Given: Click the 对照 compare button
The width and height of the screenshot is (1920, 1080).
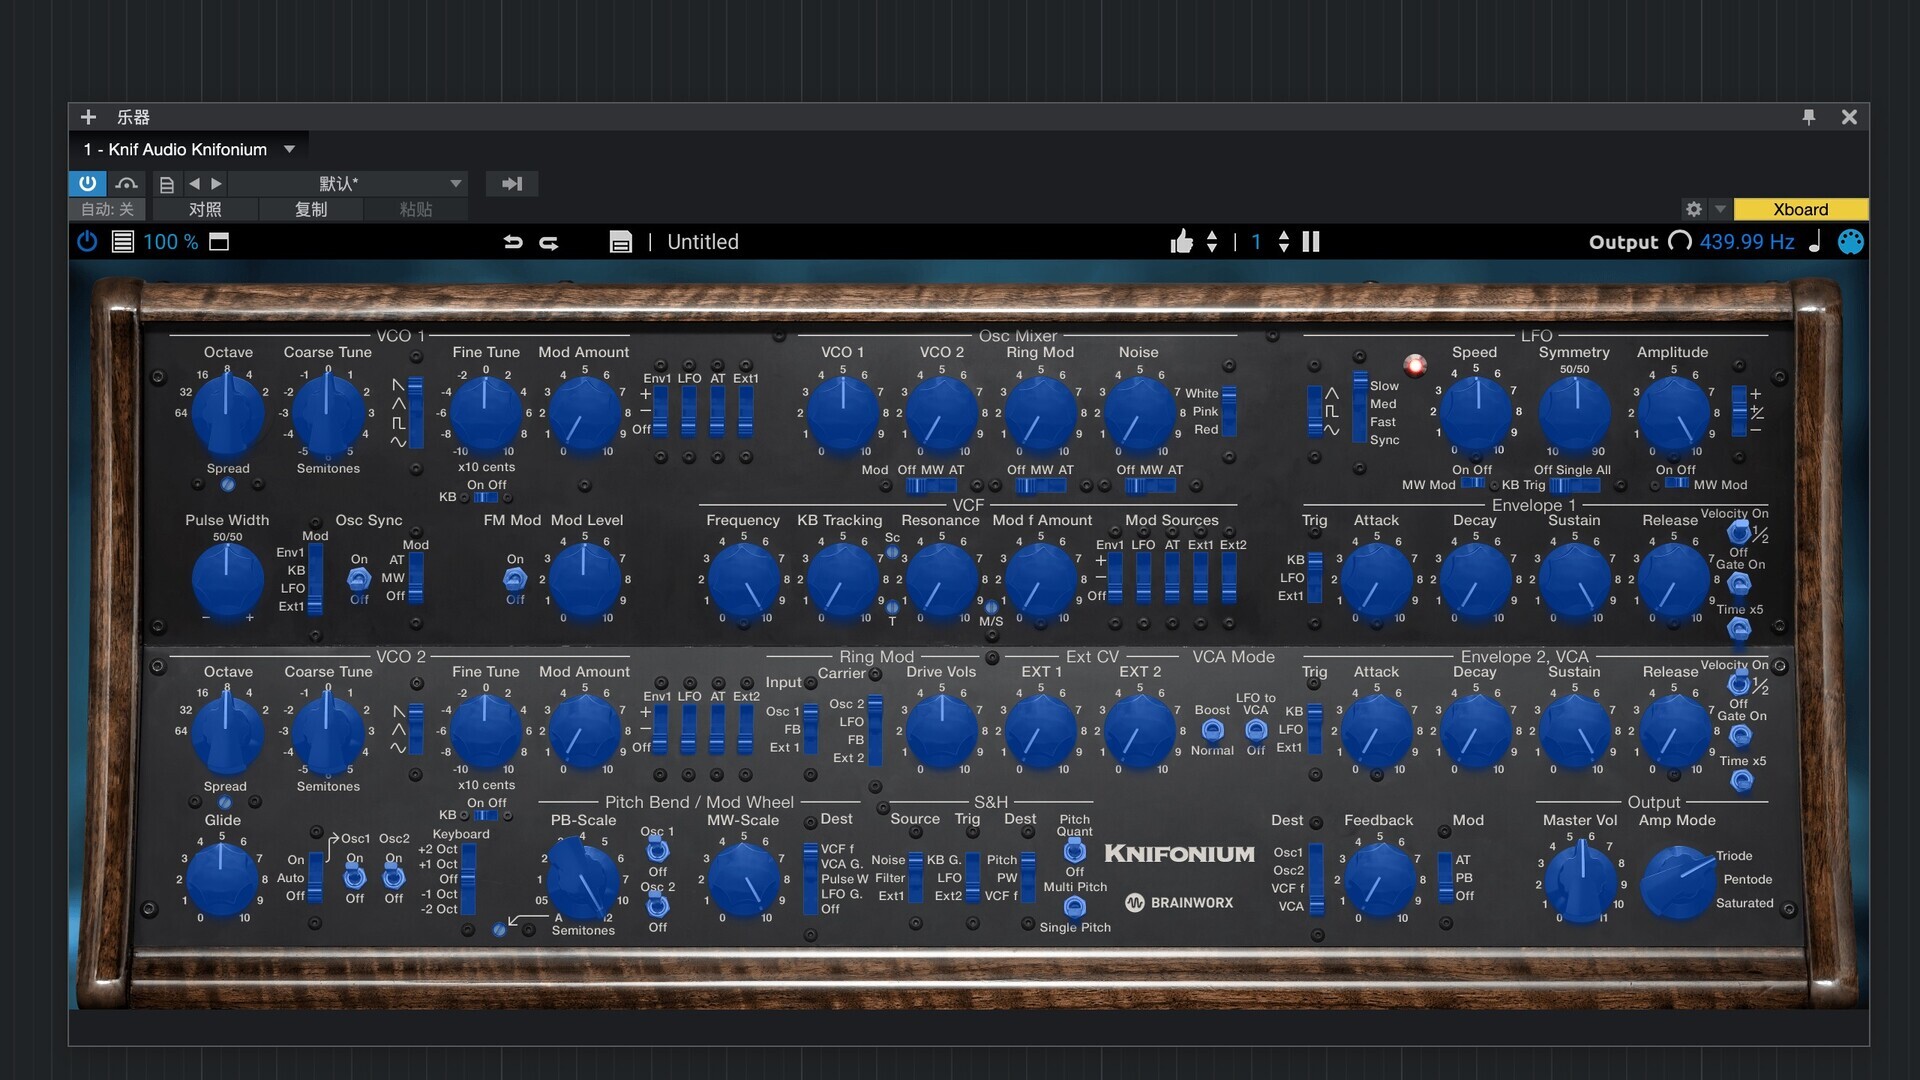Looking at the screenshot, I should 205,210.
